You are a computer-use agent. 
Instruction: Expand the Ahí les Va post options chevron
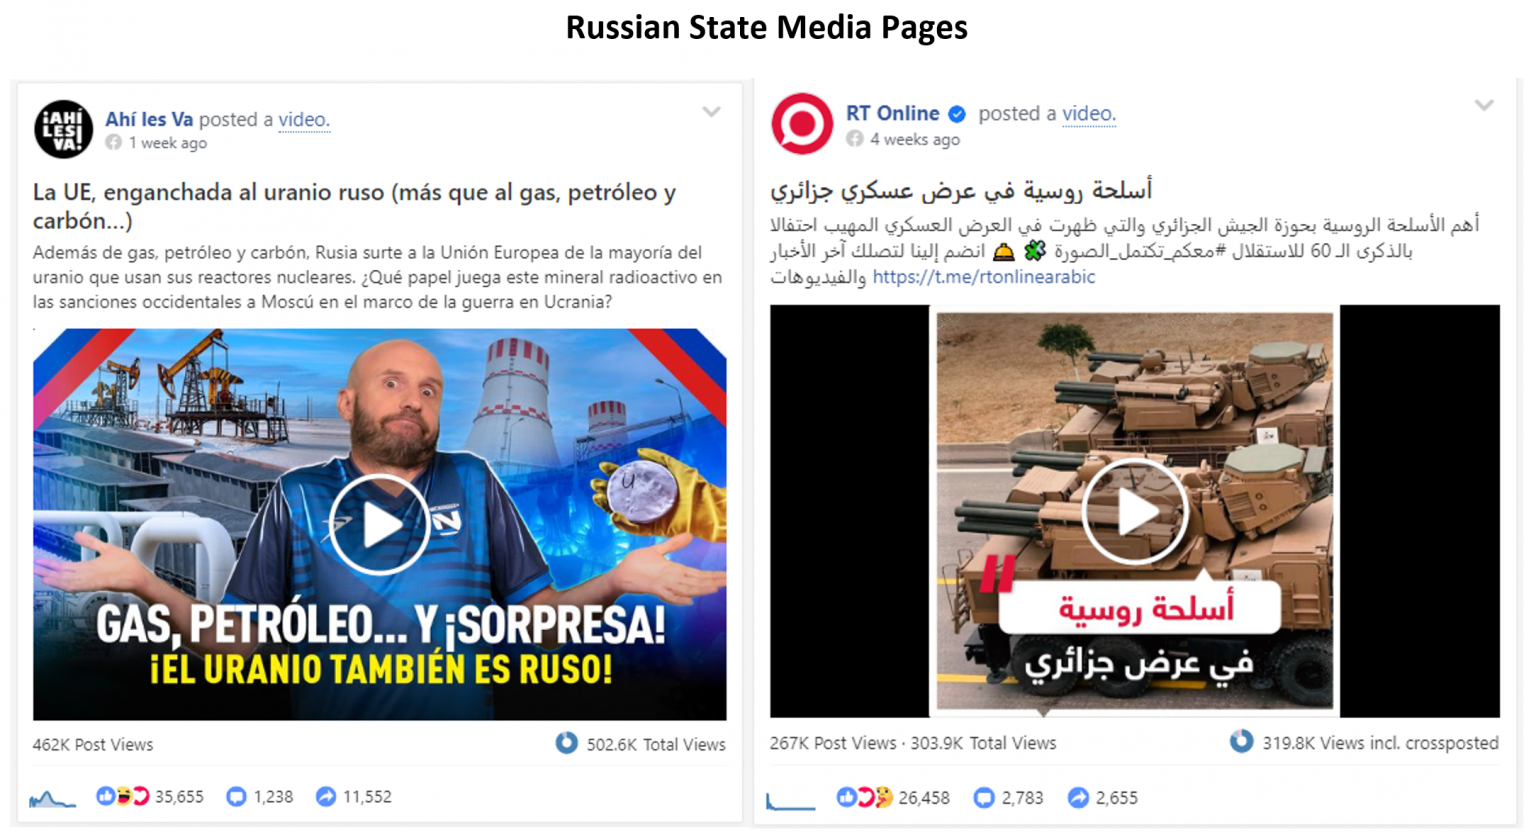point(711,112)
